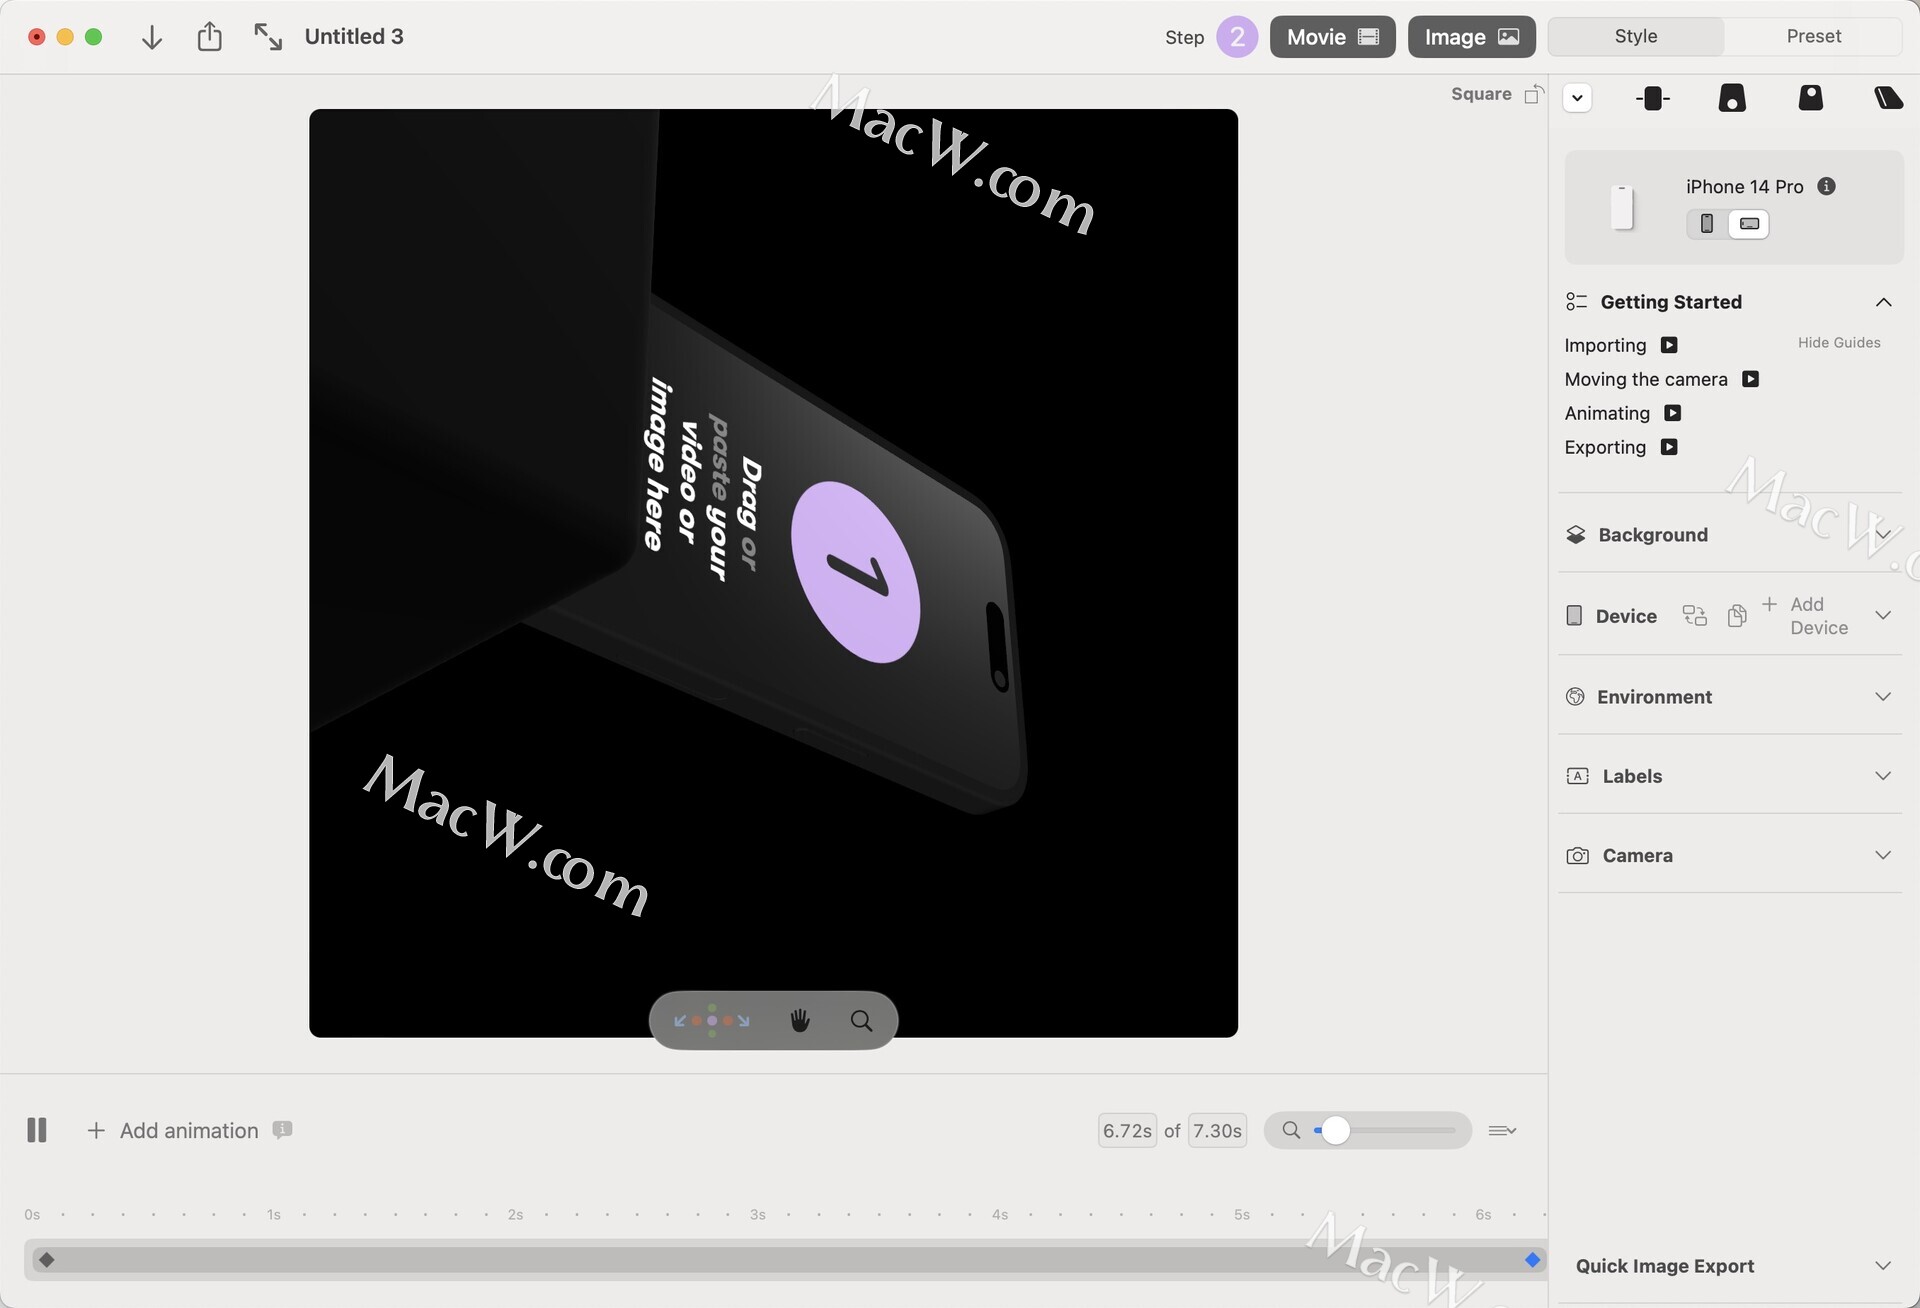Click the iPhone 14 Pro thumbnail
Screen dimensions: 1920x1308
[x=1622, y=207]
